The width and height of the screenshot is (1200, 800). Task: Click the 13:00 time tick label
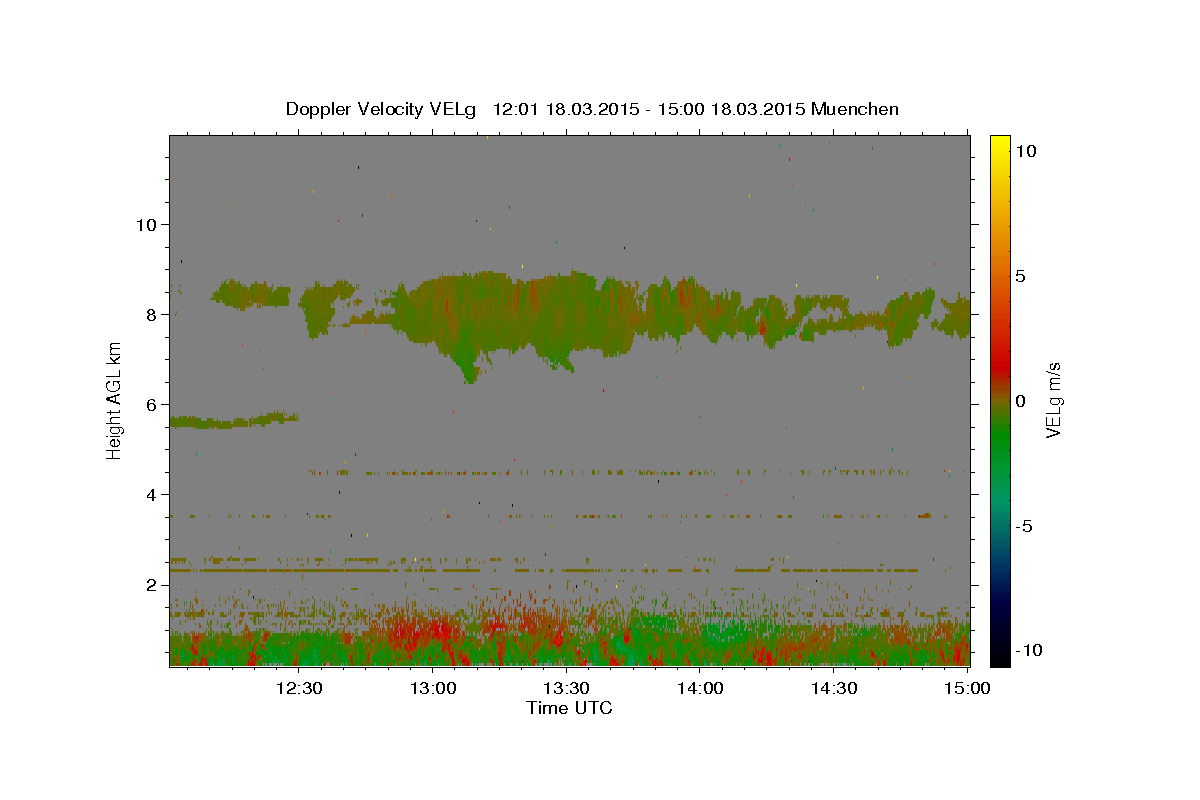click(435, 688)
